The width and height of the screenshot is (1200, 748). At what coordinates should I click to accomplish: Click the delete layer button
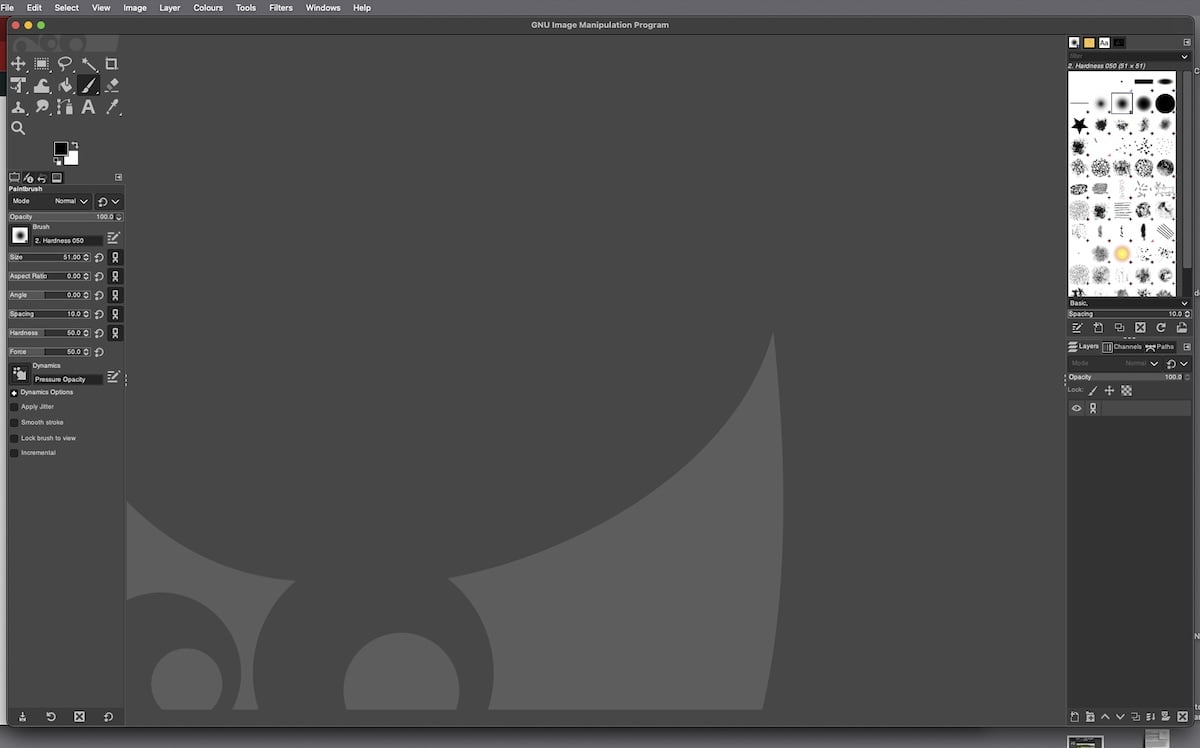[1183, 716]
